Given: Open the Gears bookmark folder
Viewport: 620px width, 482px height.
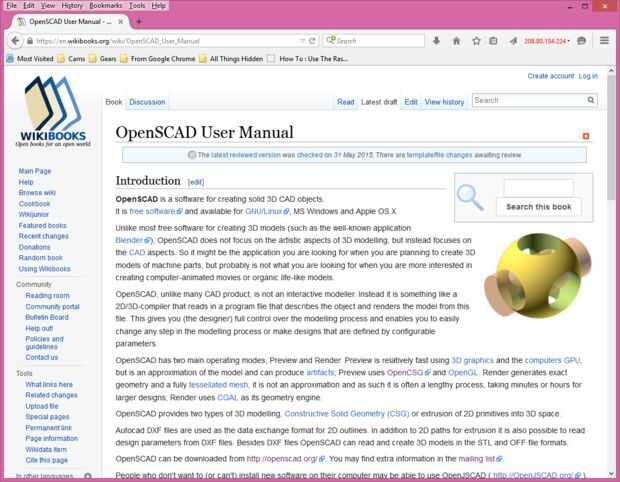Looking at the screenshot, I should (102, 59).
